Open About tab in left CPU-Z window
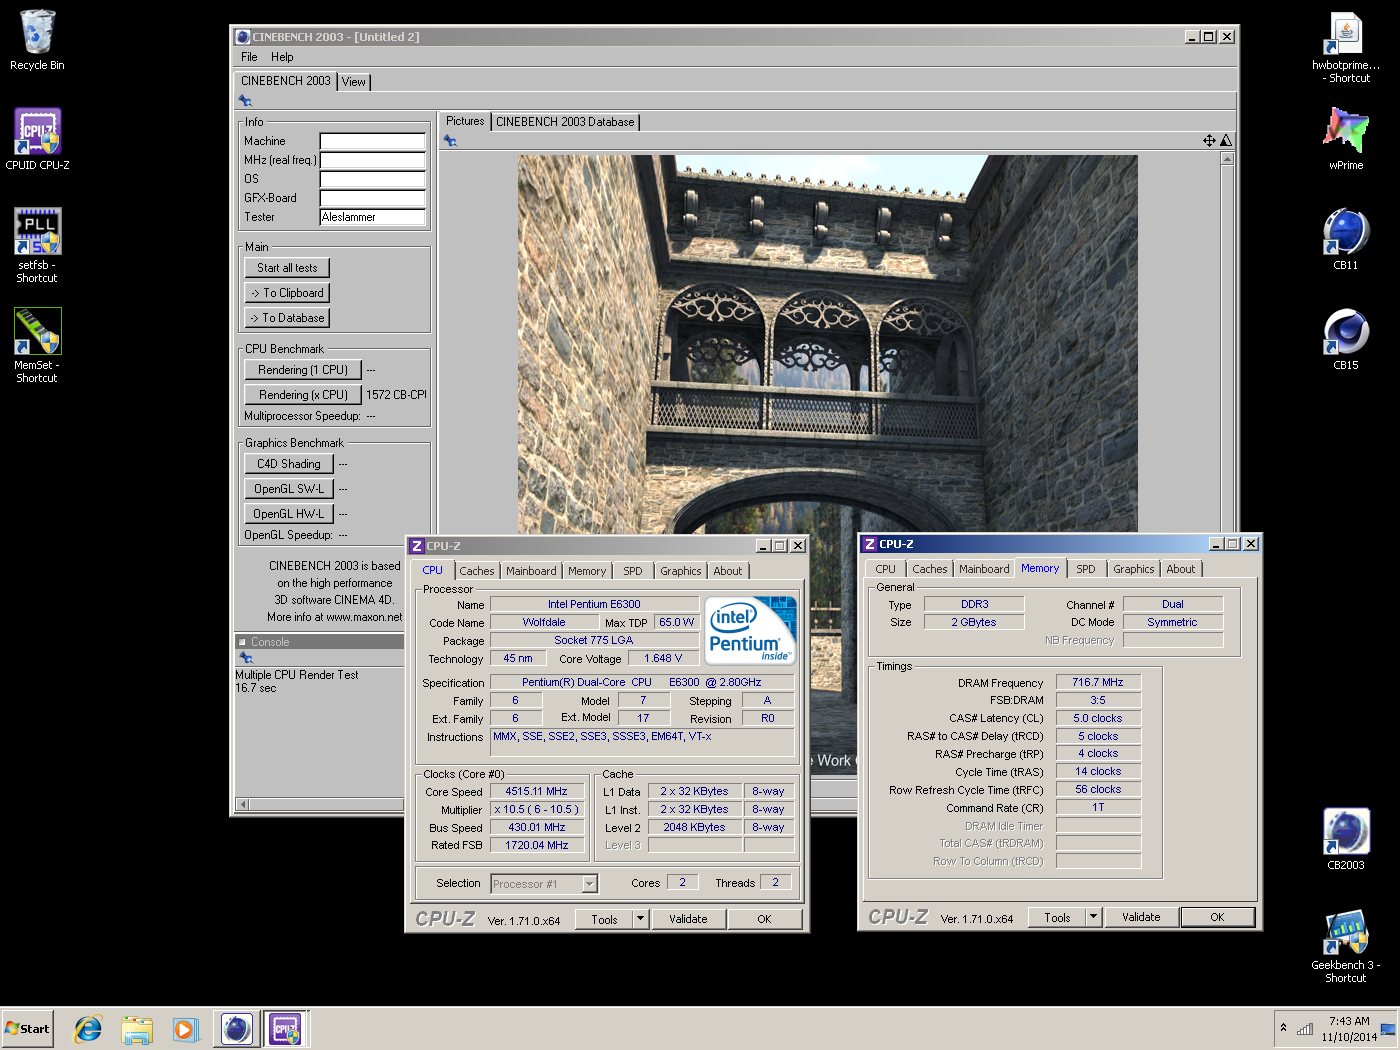 click(728, 571)
